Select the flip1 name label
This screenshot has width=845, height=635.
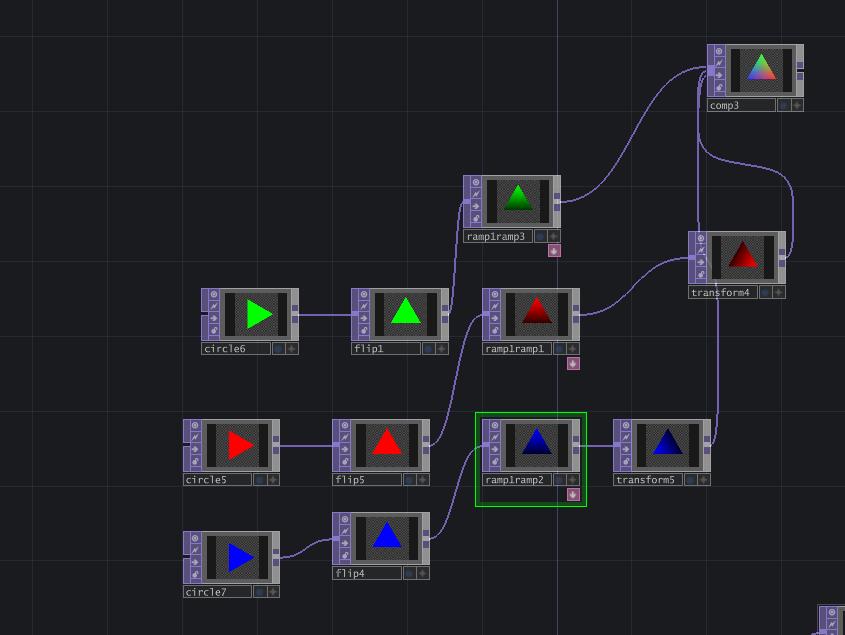(385, 349)
